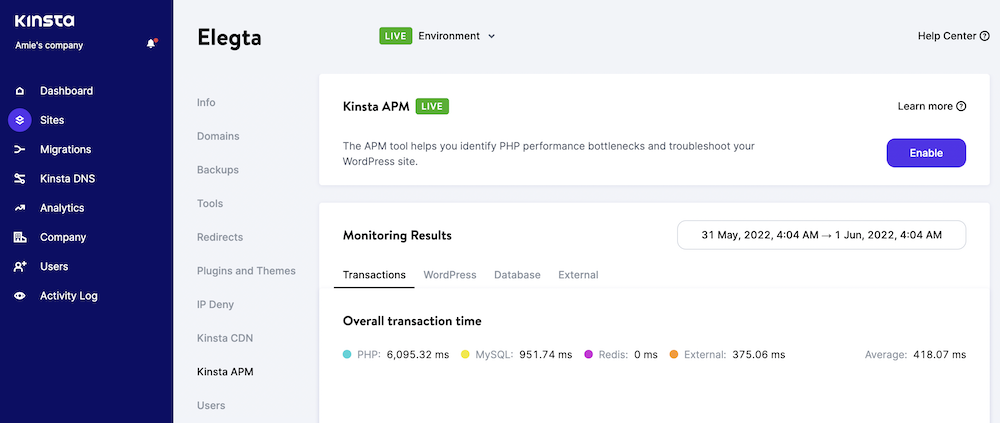Enable Kinsta APM with Enable button
This screenshot has width=1000, height=423.
tap(926, 153)
